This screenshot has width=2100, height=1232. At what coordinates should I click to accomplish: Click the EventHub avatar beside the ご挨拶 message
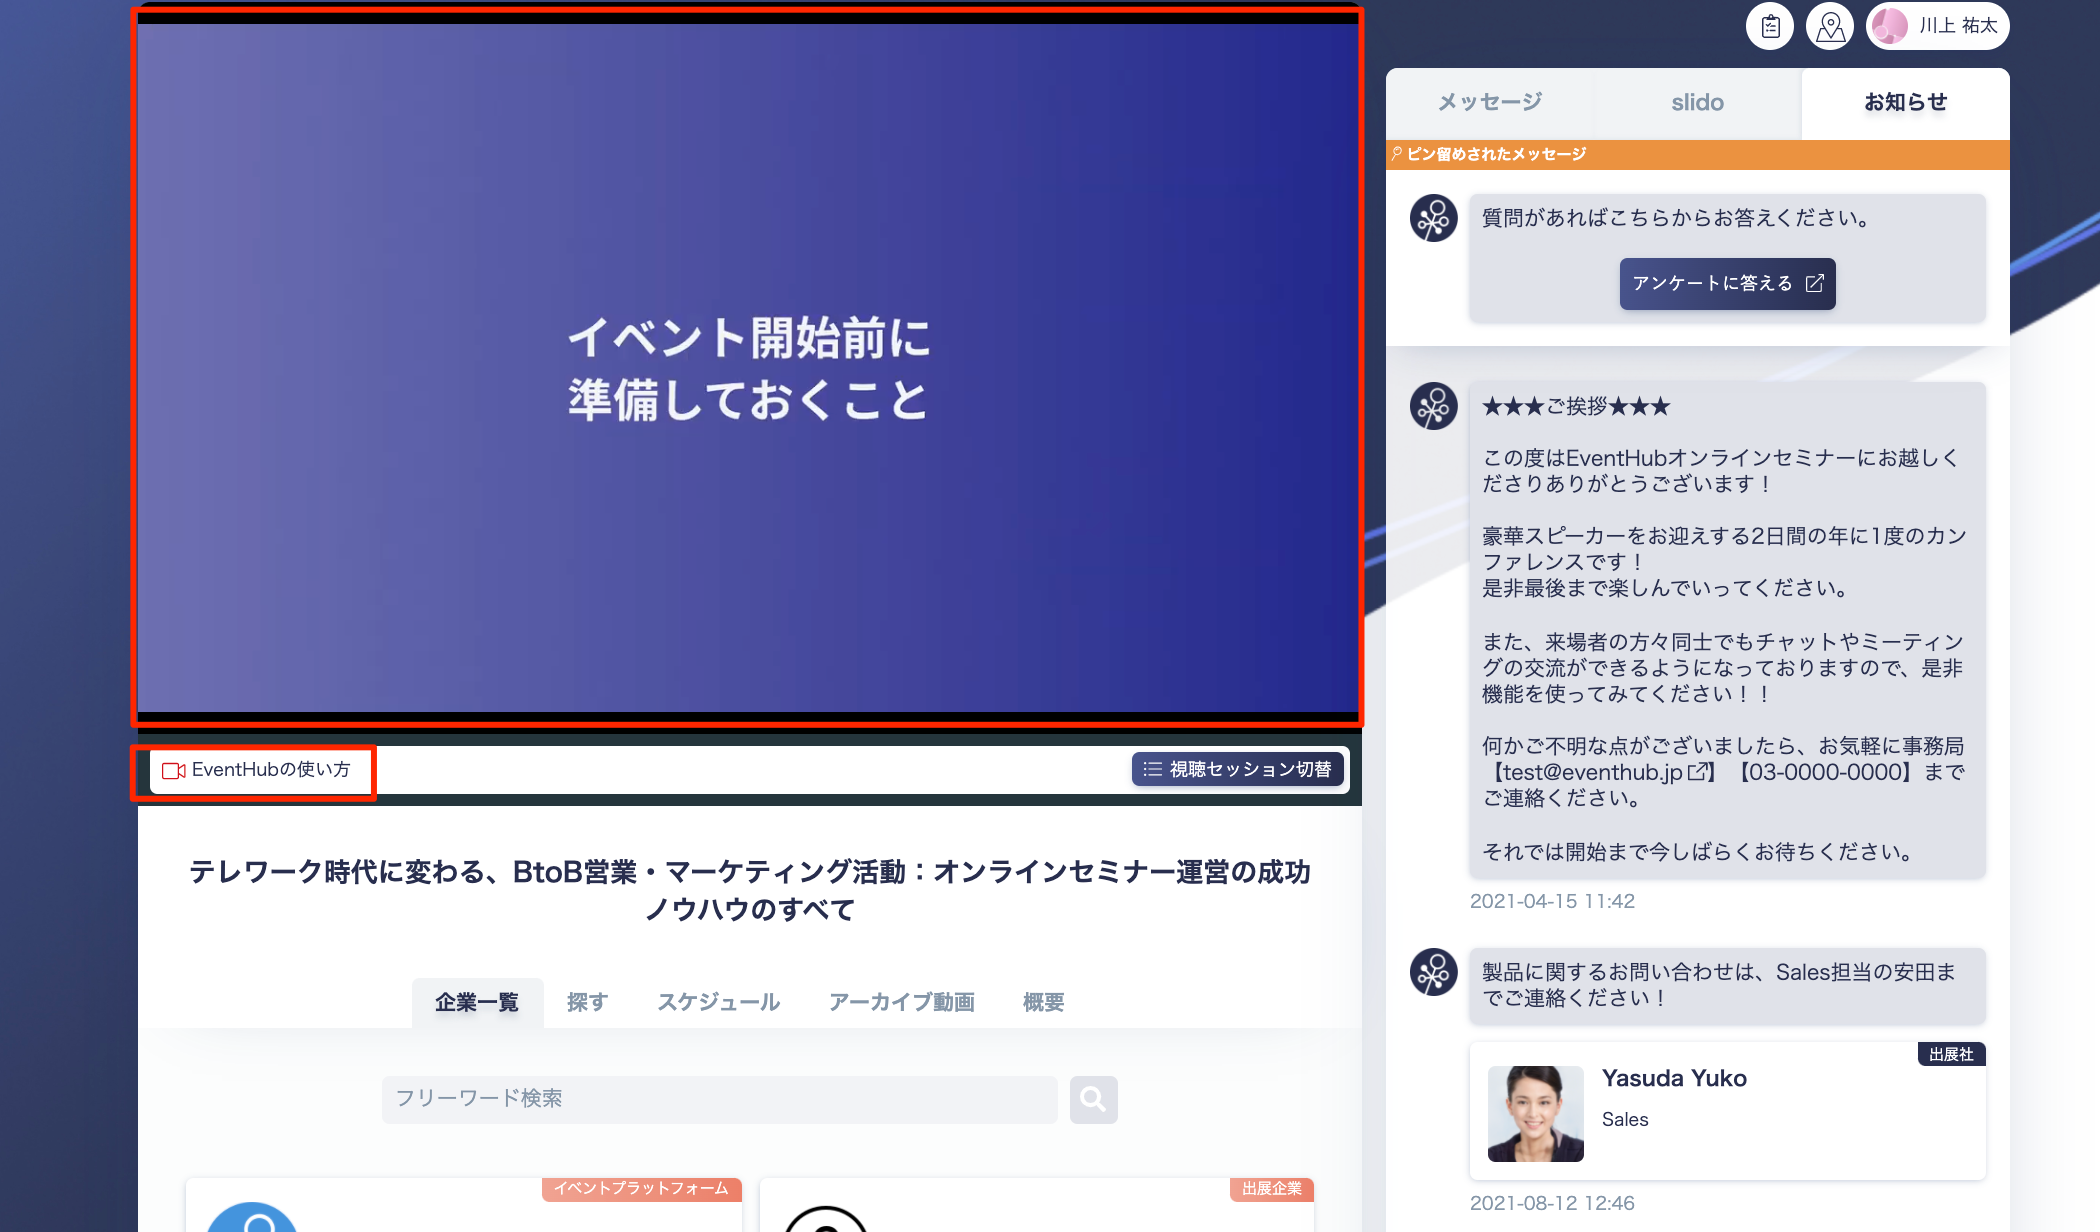(x=1434, y=406)
